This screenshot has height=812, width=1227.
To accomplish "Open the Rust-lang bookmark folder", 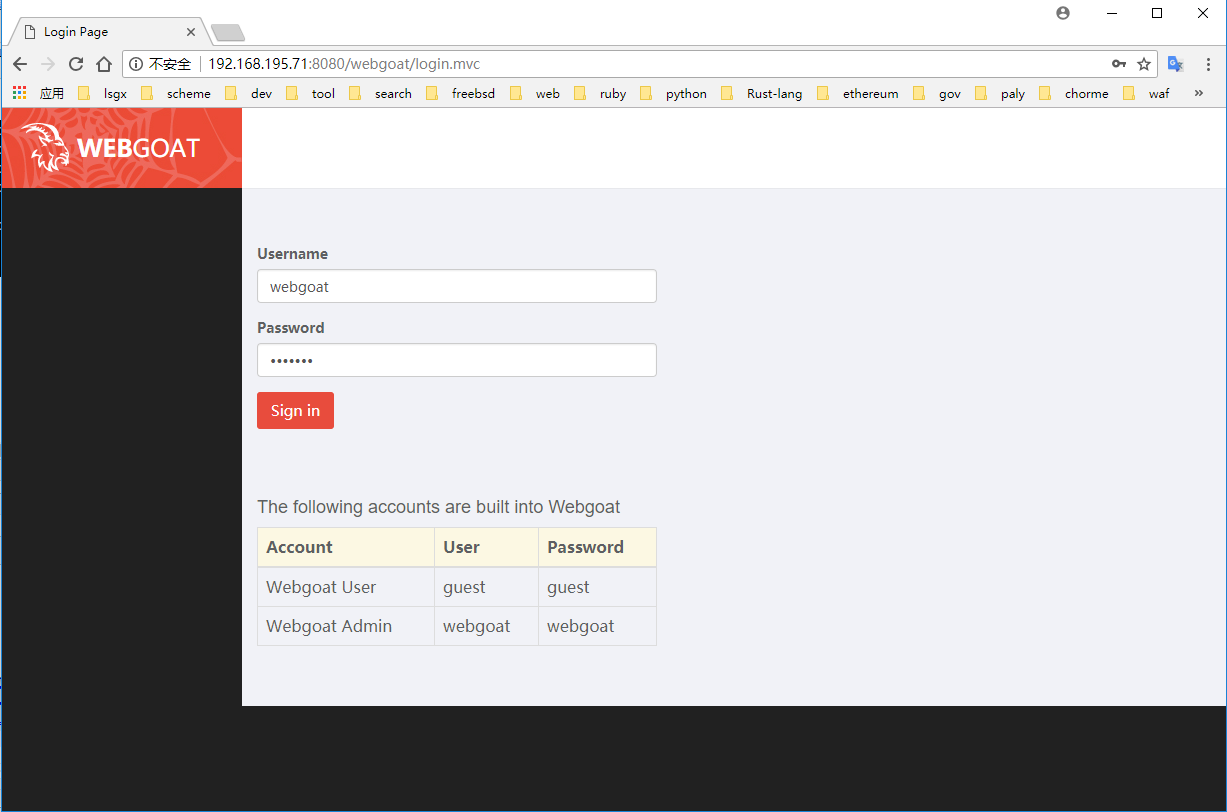I will tap(761, 93).
